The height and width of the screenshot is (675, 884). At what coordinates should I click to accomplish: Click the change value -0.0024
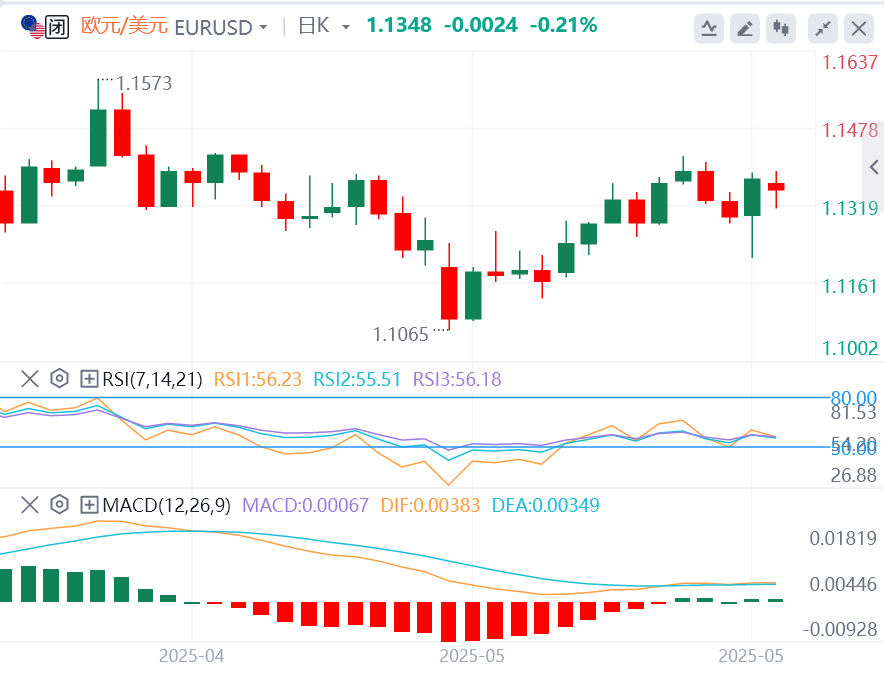(480, 25)
